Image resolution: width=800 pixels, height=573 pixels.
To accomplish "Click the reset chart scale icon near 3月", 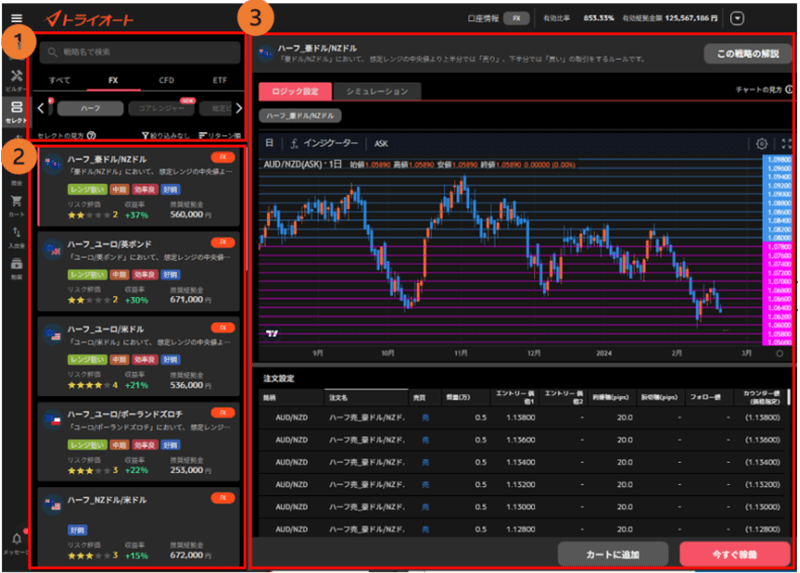I will [x=780, y=353].
